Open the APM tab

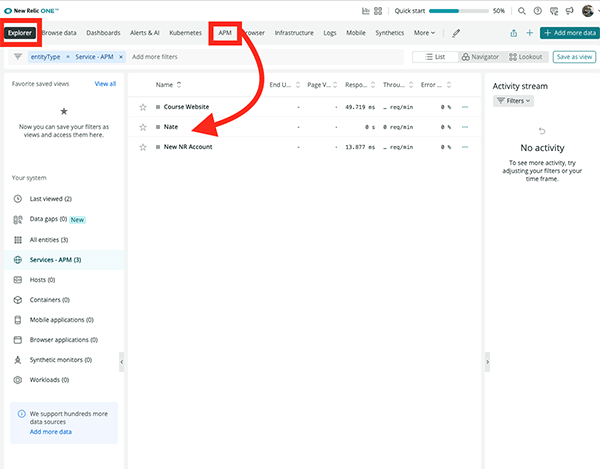[x=225, y=33]
